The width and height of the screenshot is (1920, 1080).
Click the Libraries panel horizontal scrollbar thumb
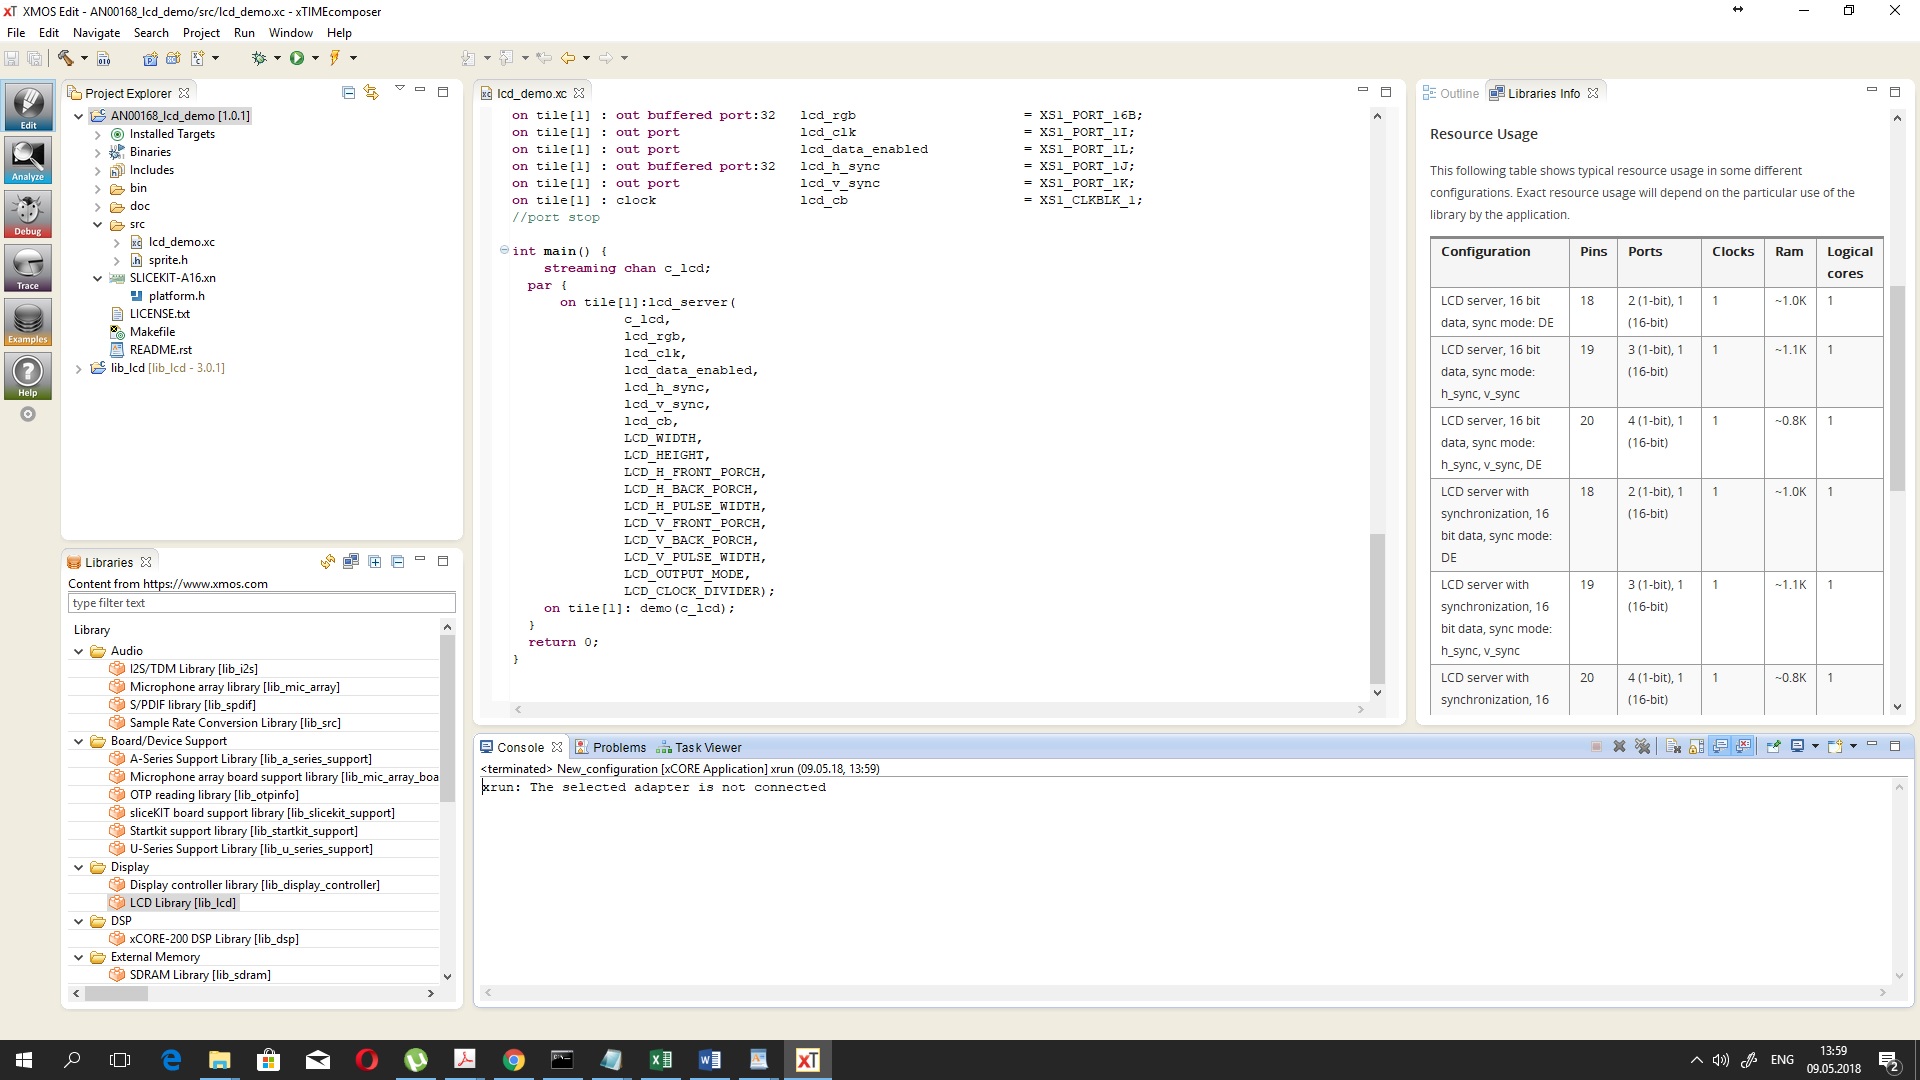click(116, 994)
